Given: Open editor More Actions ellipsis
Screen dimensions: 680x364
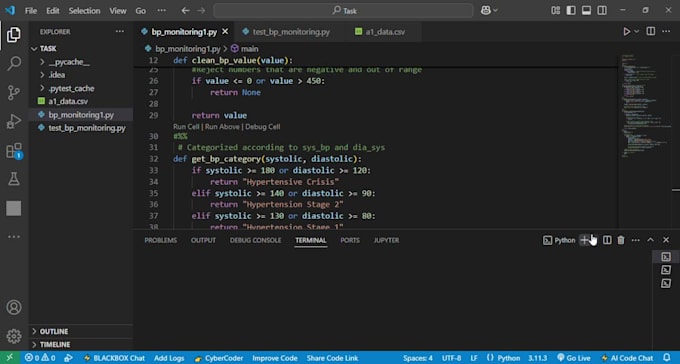Looking at the screenshot, I should coord(666,31).
